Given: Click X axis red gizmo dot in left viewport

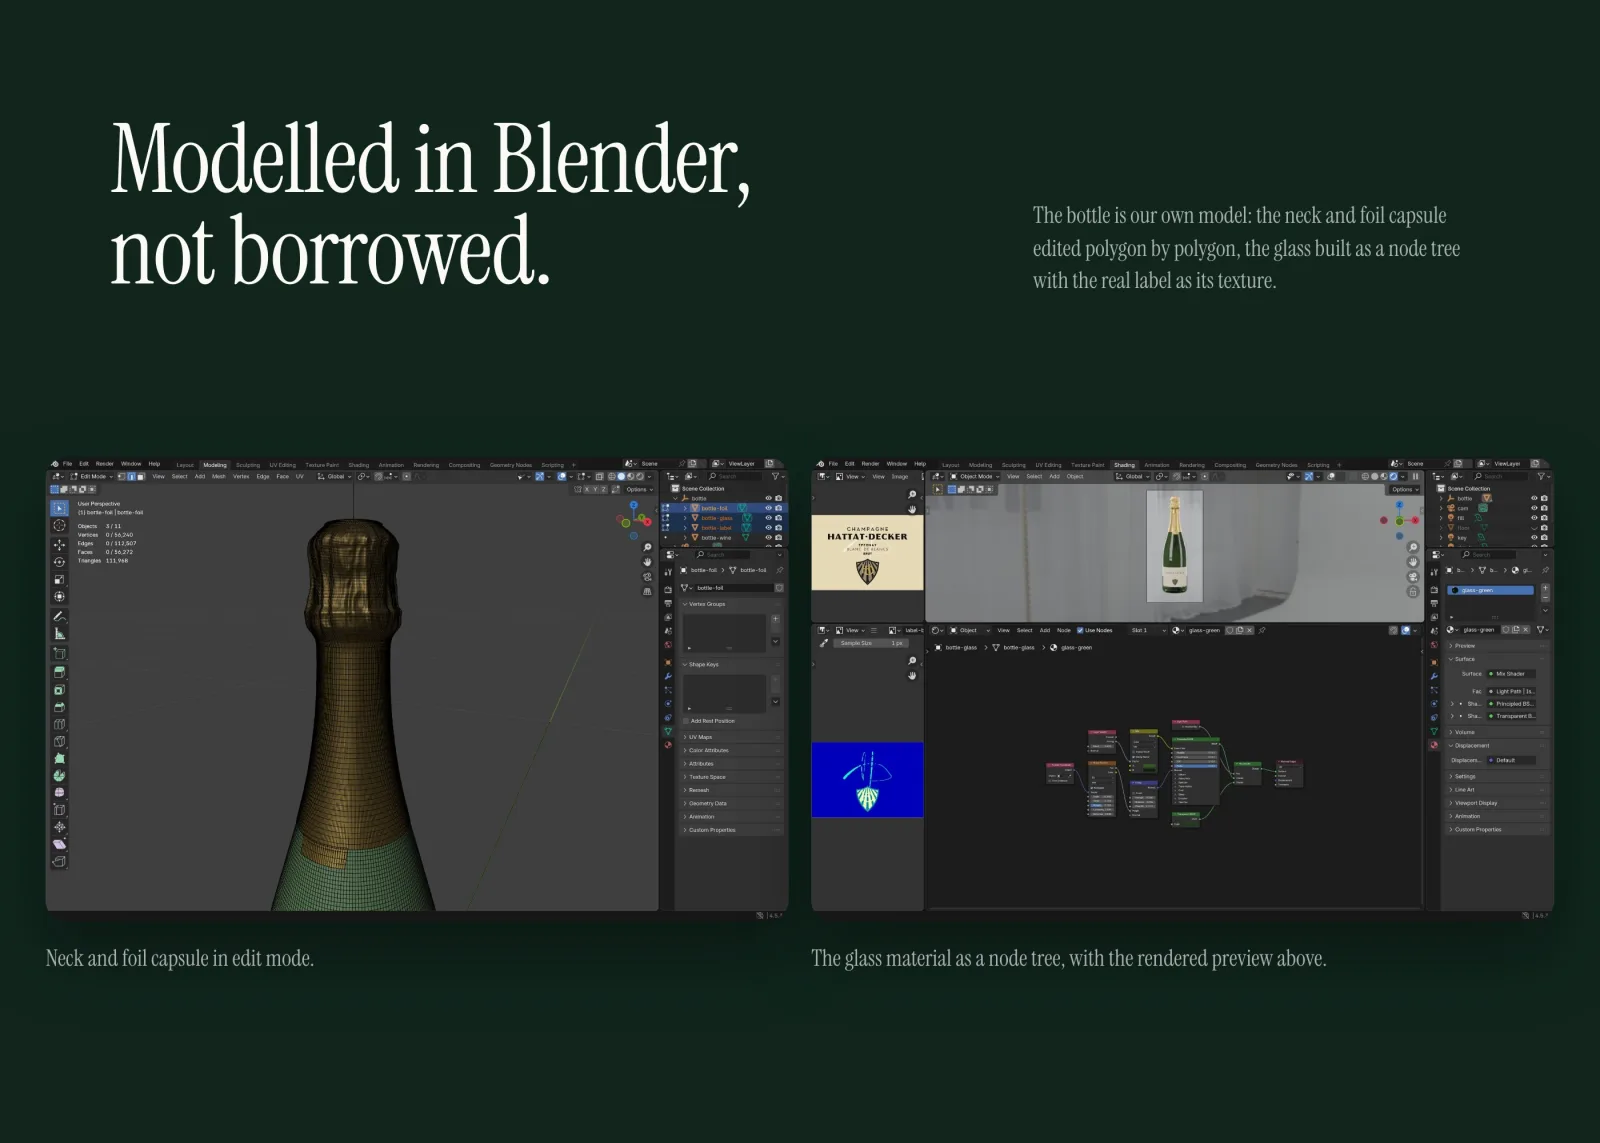Looking at the screenshot, I should tap(648, 522).
